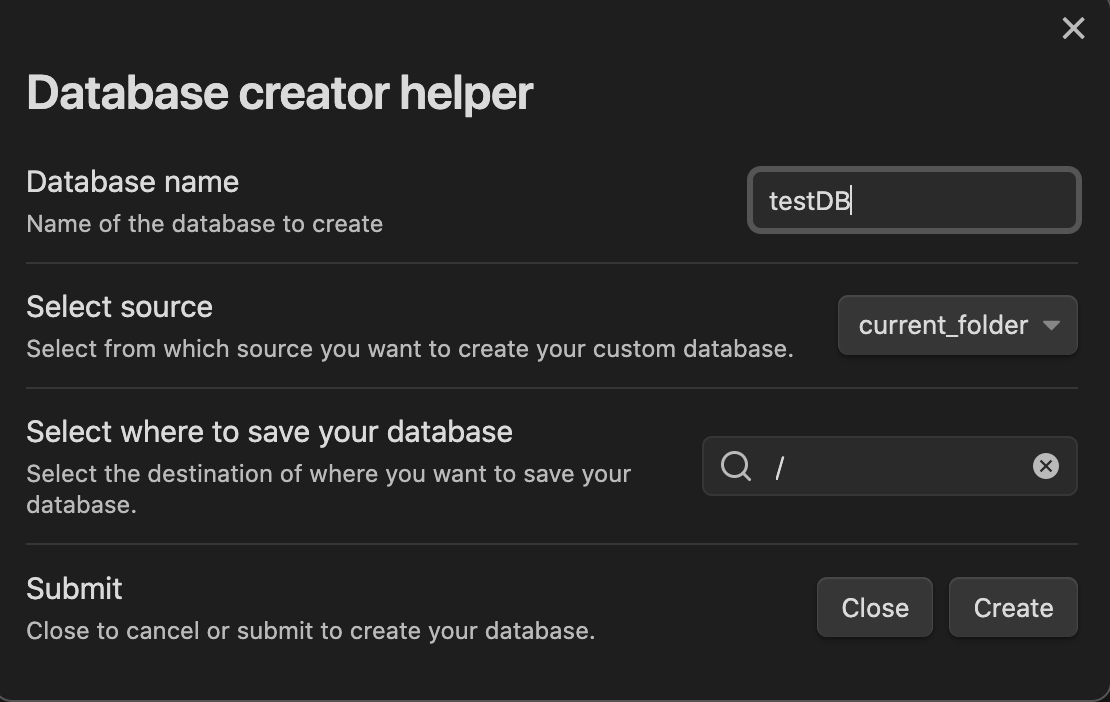The width and height of the screenshot is (1110, 702).
Task: Click the Database name input field
Action: pos(912,200)
